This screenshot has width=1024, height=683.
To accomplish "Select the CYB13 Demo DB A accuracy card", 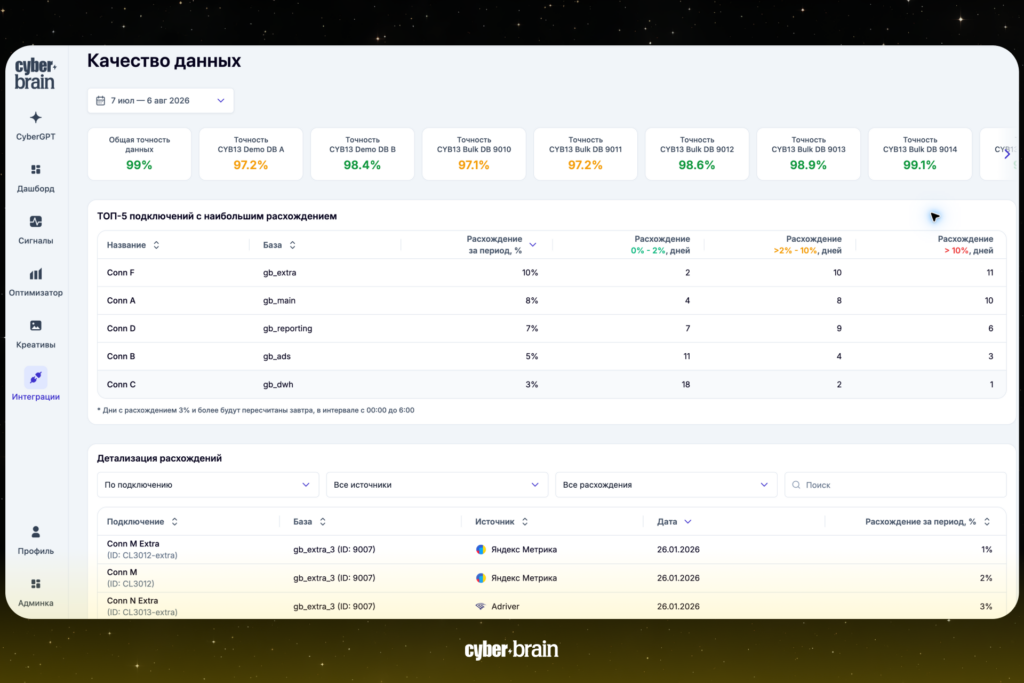I will click(251, 154).
